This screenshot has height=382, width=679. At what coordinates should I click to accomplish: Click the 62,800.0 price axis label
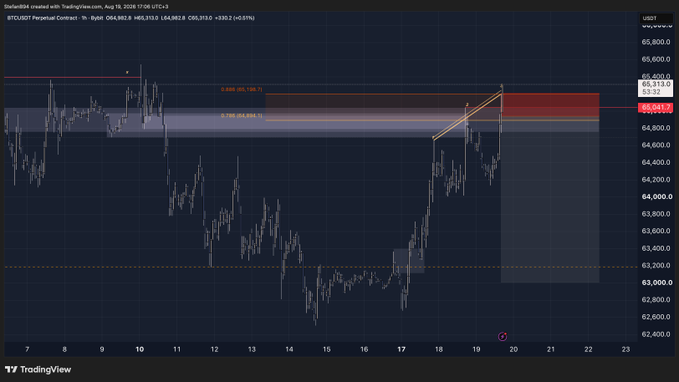click(656, 300)
